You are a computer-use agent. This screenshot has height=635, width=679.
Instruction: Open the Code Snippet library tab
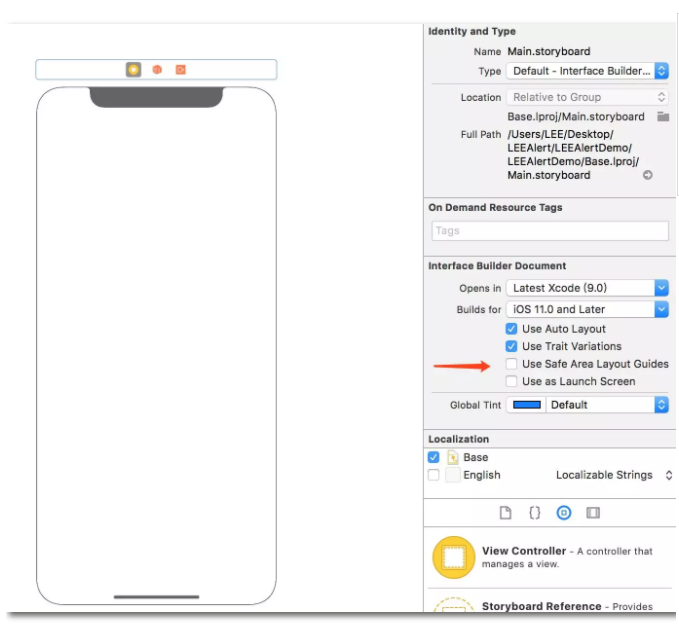click(535, 513)
